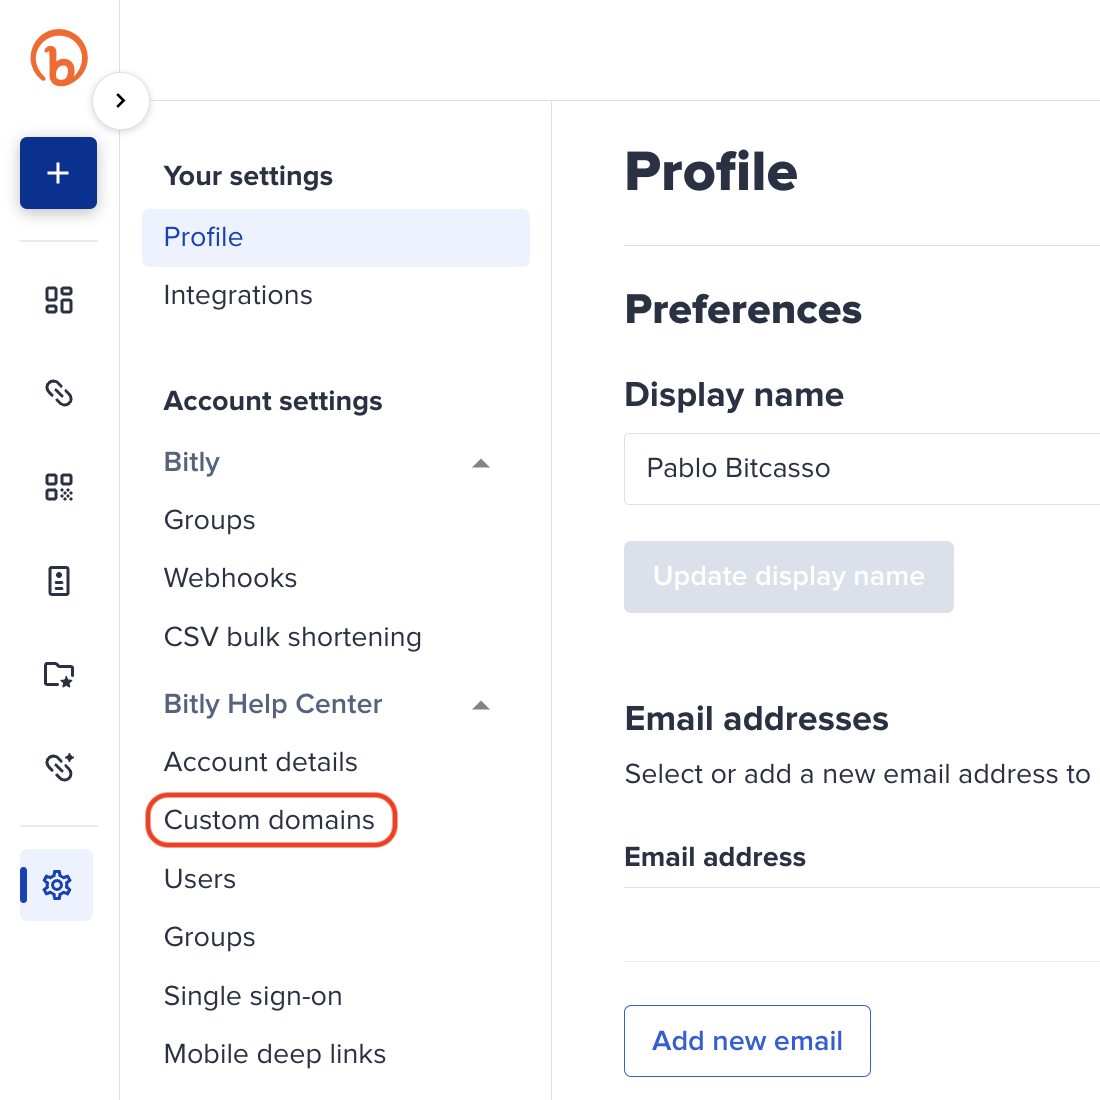
Task: Select Custom domains from Help Center menu
Action: click(x=270, y=820)
